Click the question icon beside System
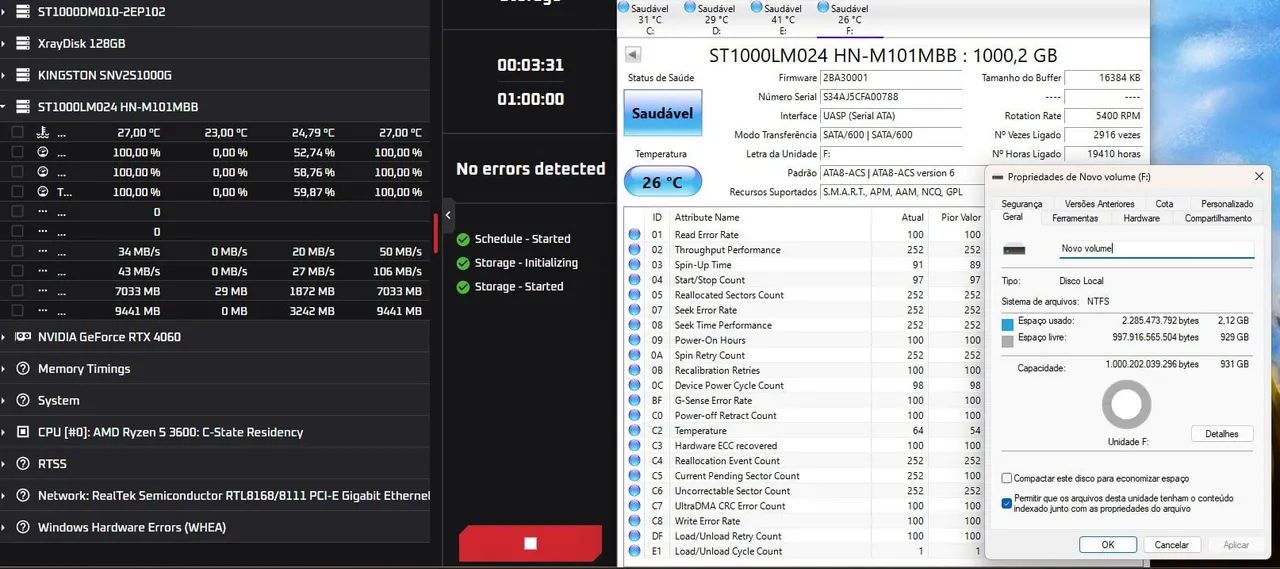Viewport: 1280px width, 569px height. [22, 401]
